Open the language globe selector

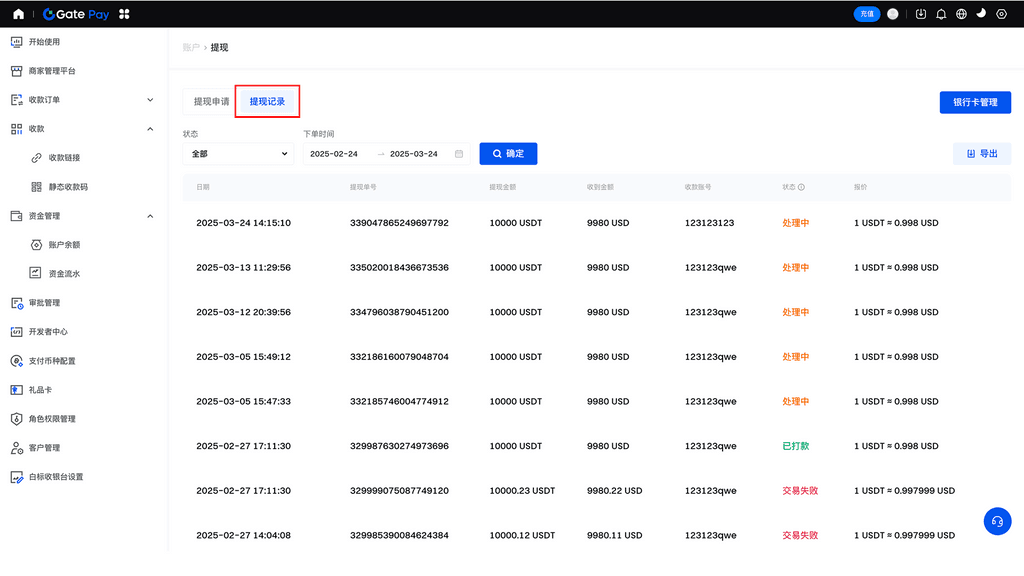tap(961, 14)
